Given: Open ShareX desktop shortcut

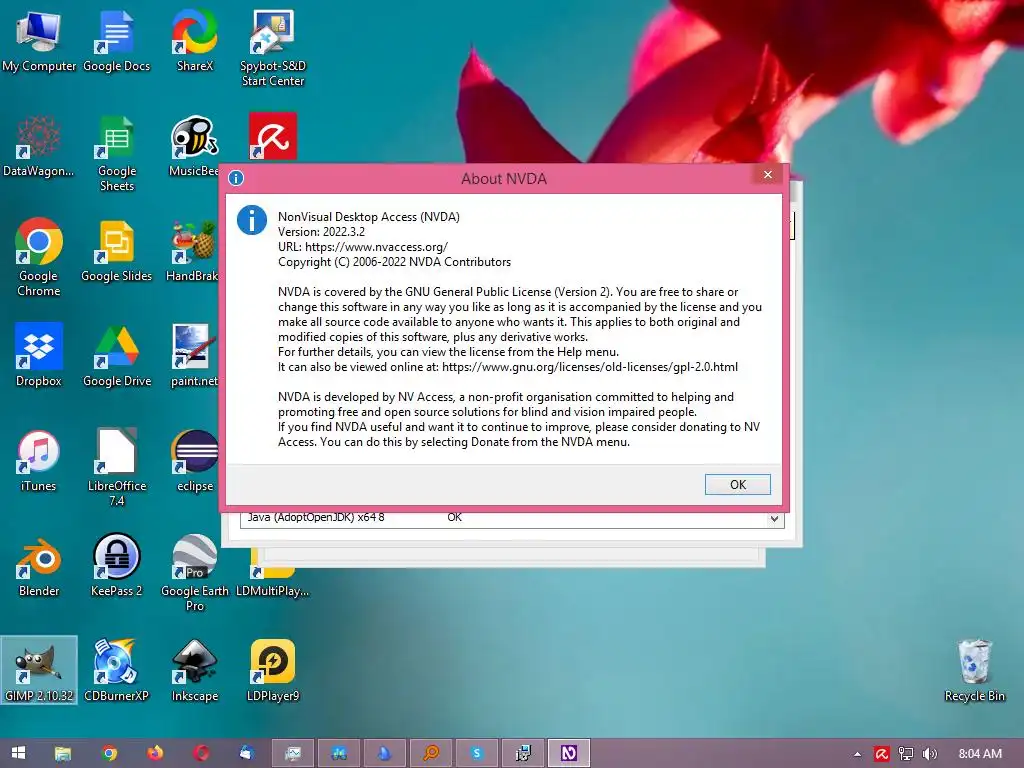Looking at the screenshot, I should pyautogui.click(x=195, y=41).
